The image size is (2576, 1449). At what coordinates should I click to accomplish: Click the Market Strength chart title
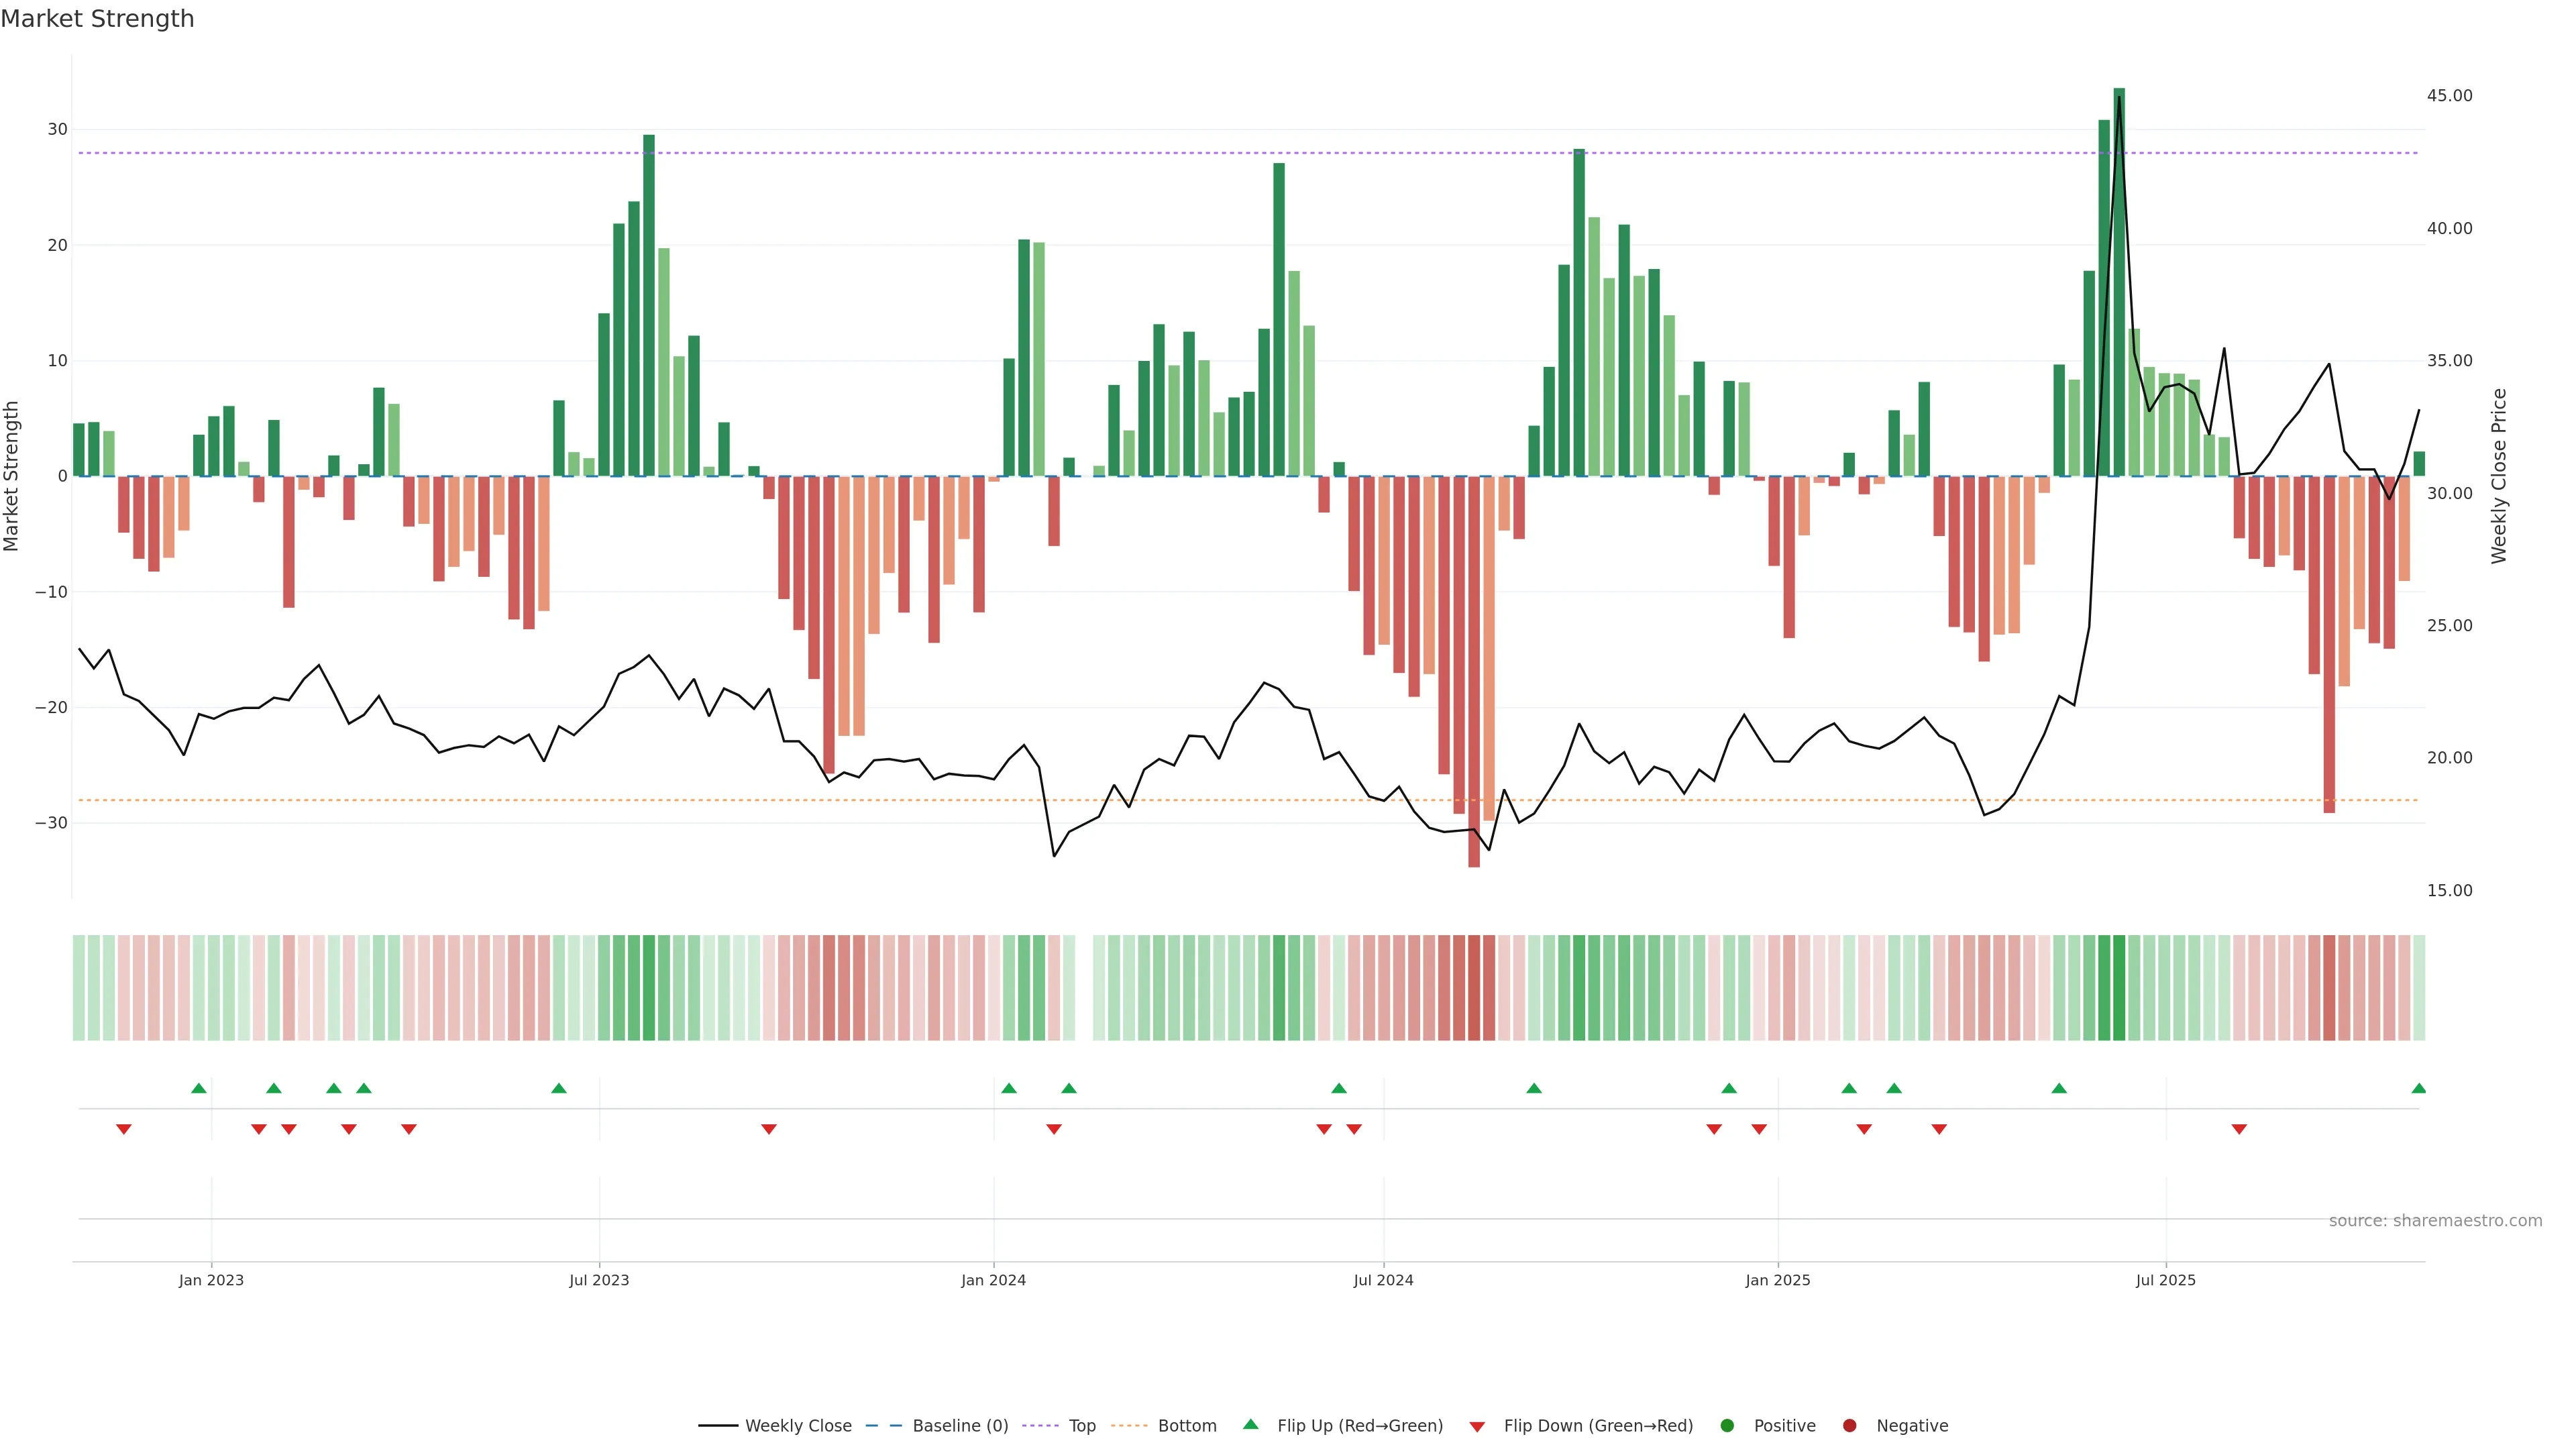97,19
